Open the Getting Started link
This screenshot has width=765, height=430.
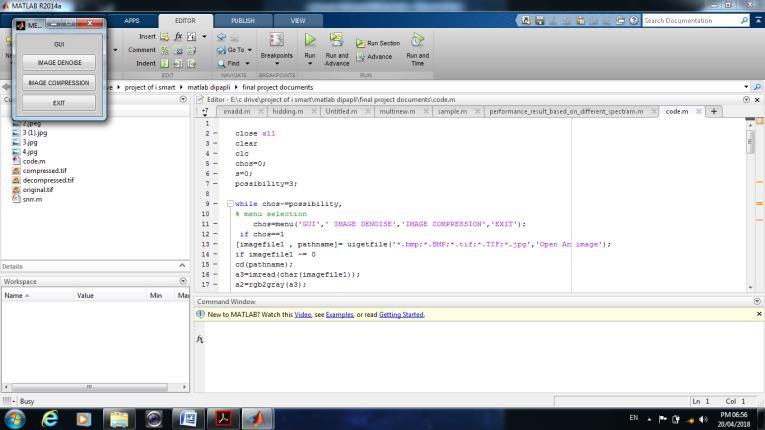pyautogui.click(x=401, y=315)
